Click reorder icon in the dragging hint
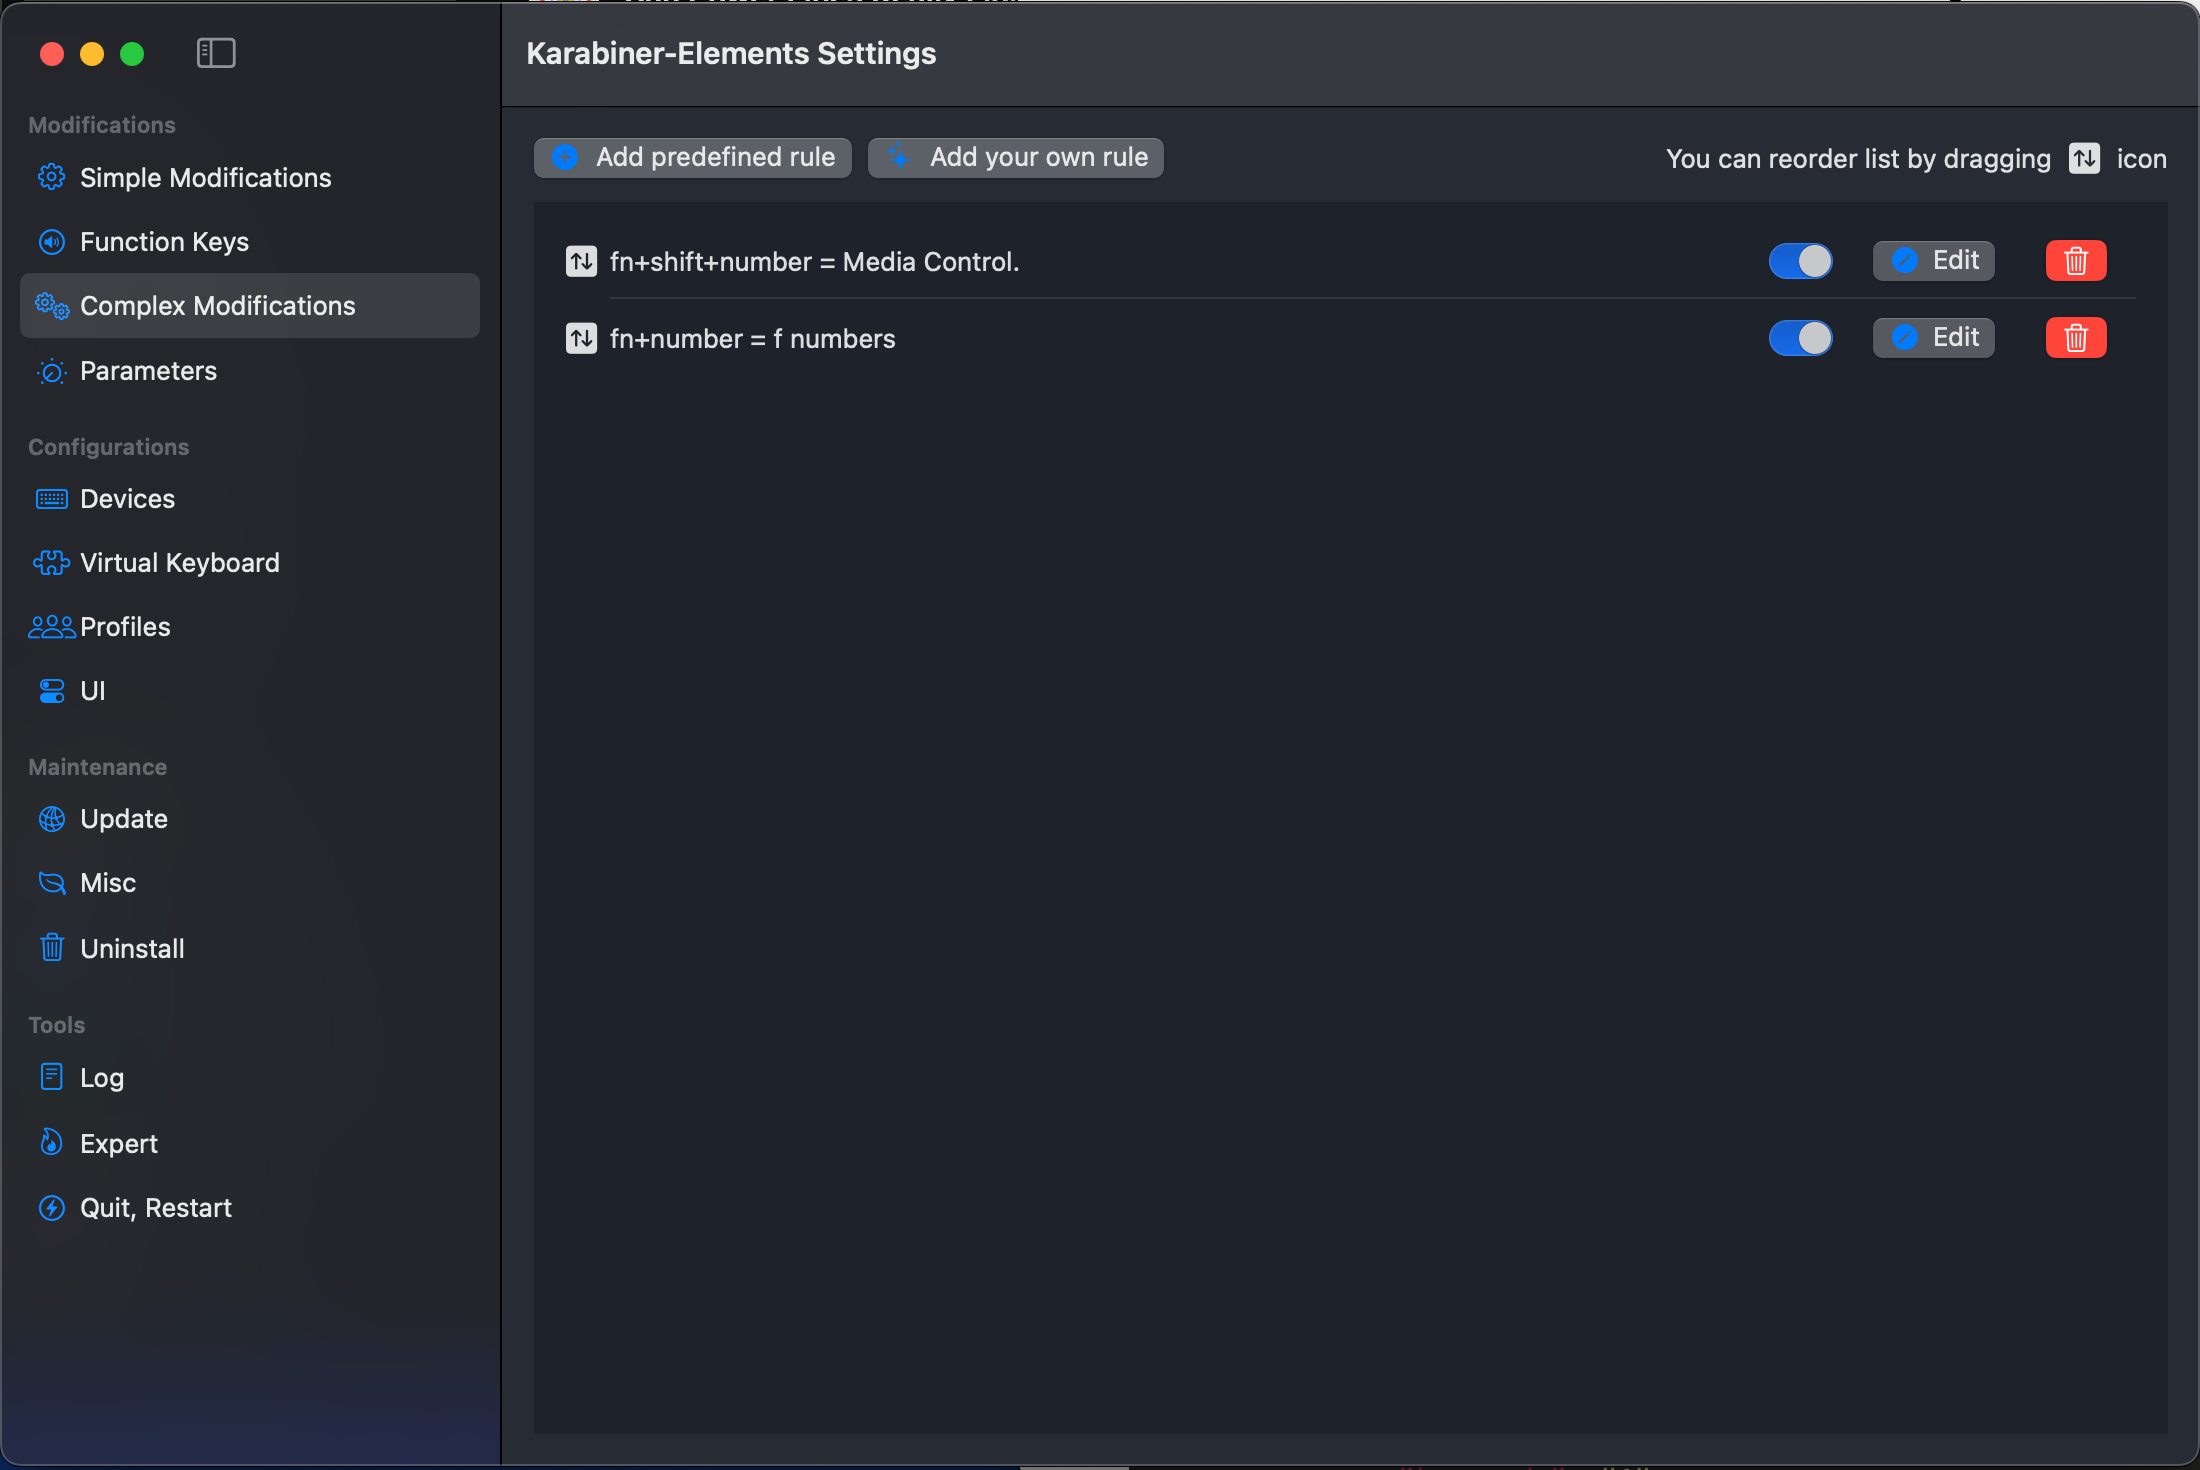This screenshot has height=1470, width=2200. click(x=2084, y=158)
